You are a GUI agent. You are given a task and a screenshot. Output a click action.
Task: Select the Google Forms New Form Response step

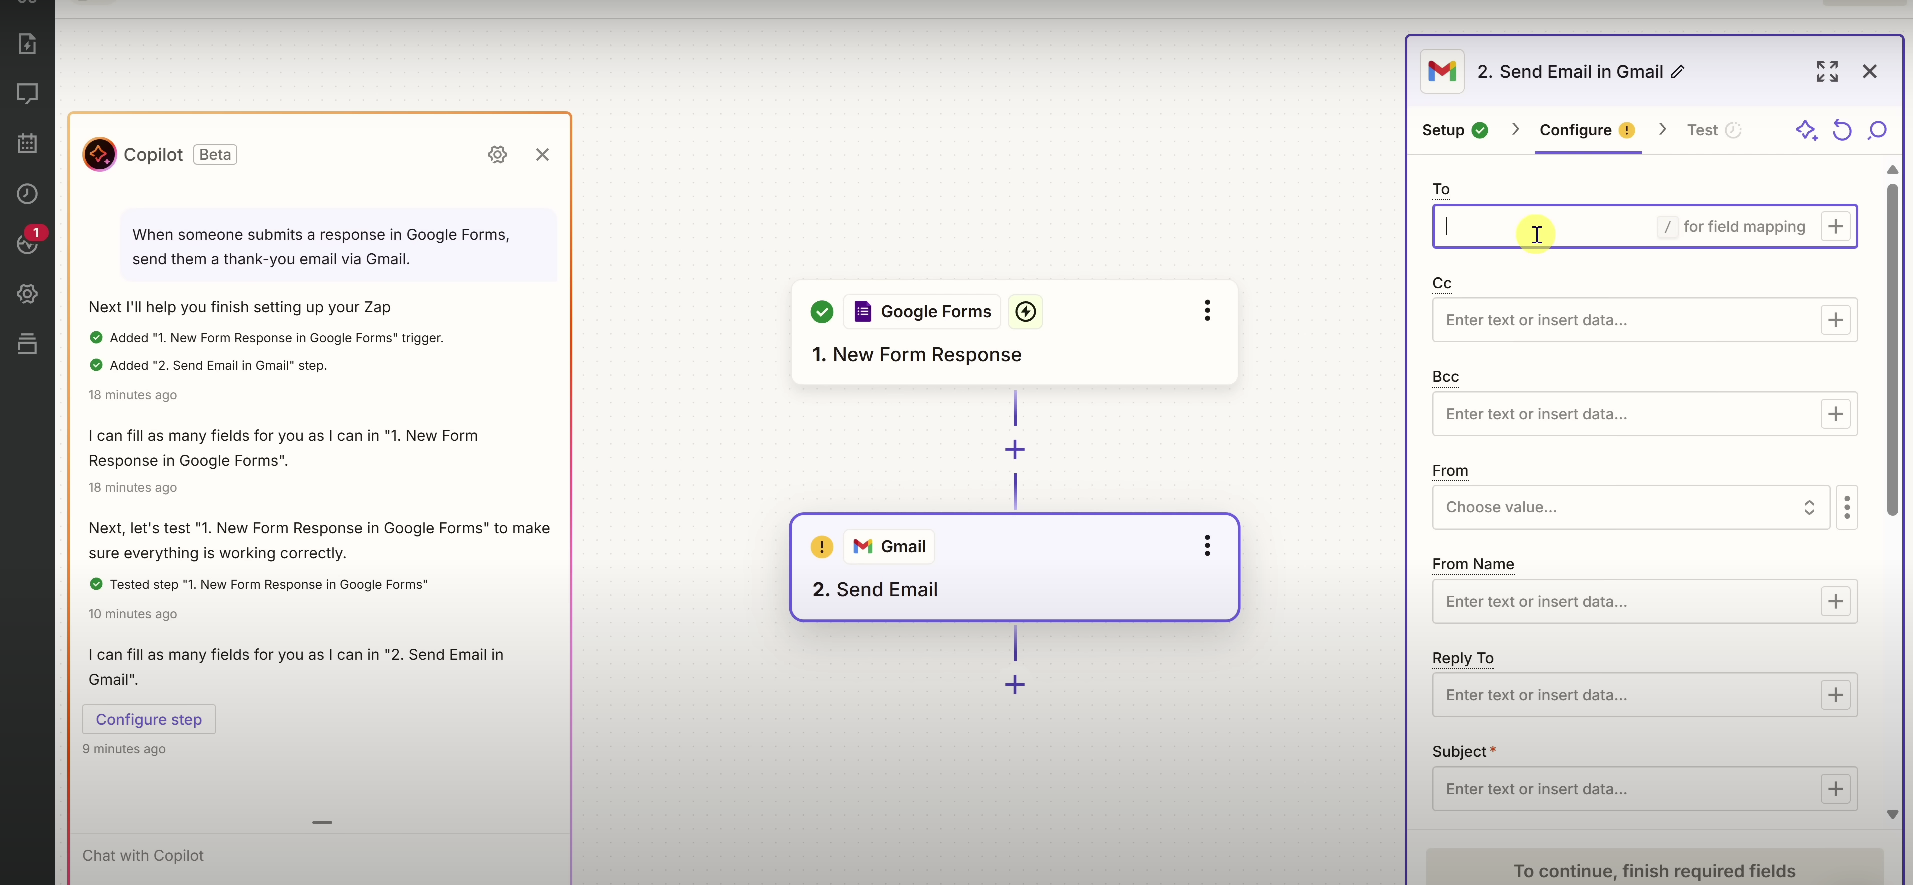(x=1015, y=332)
